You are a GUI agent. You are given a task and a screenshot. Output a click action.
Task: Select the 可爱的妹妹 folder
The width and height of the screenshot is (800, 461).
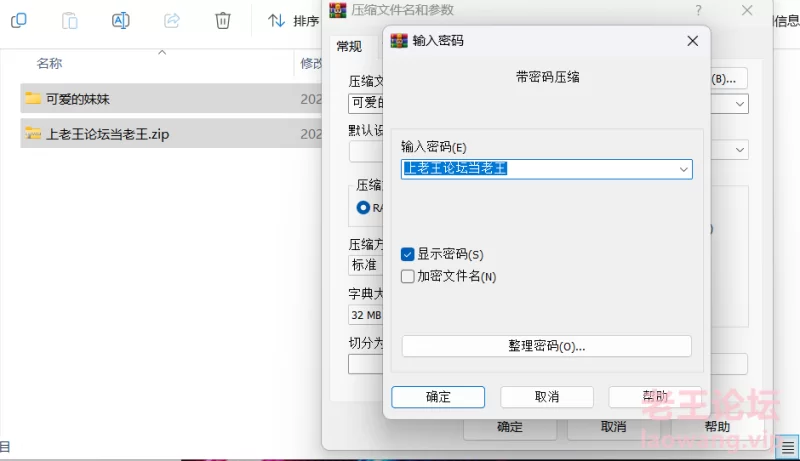171,98
